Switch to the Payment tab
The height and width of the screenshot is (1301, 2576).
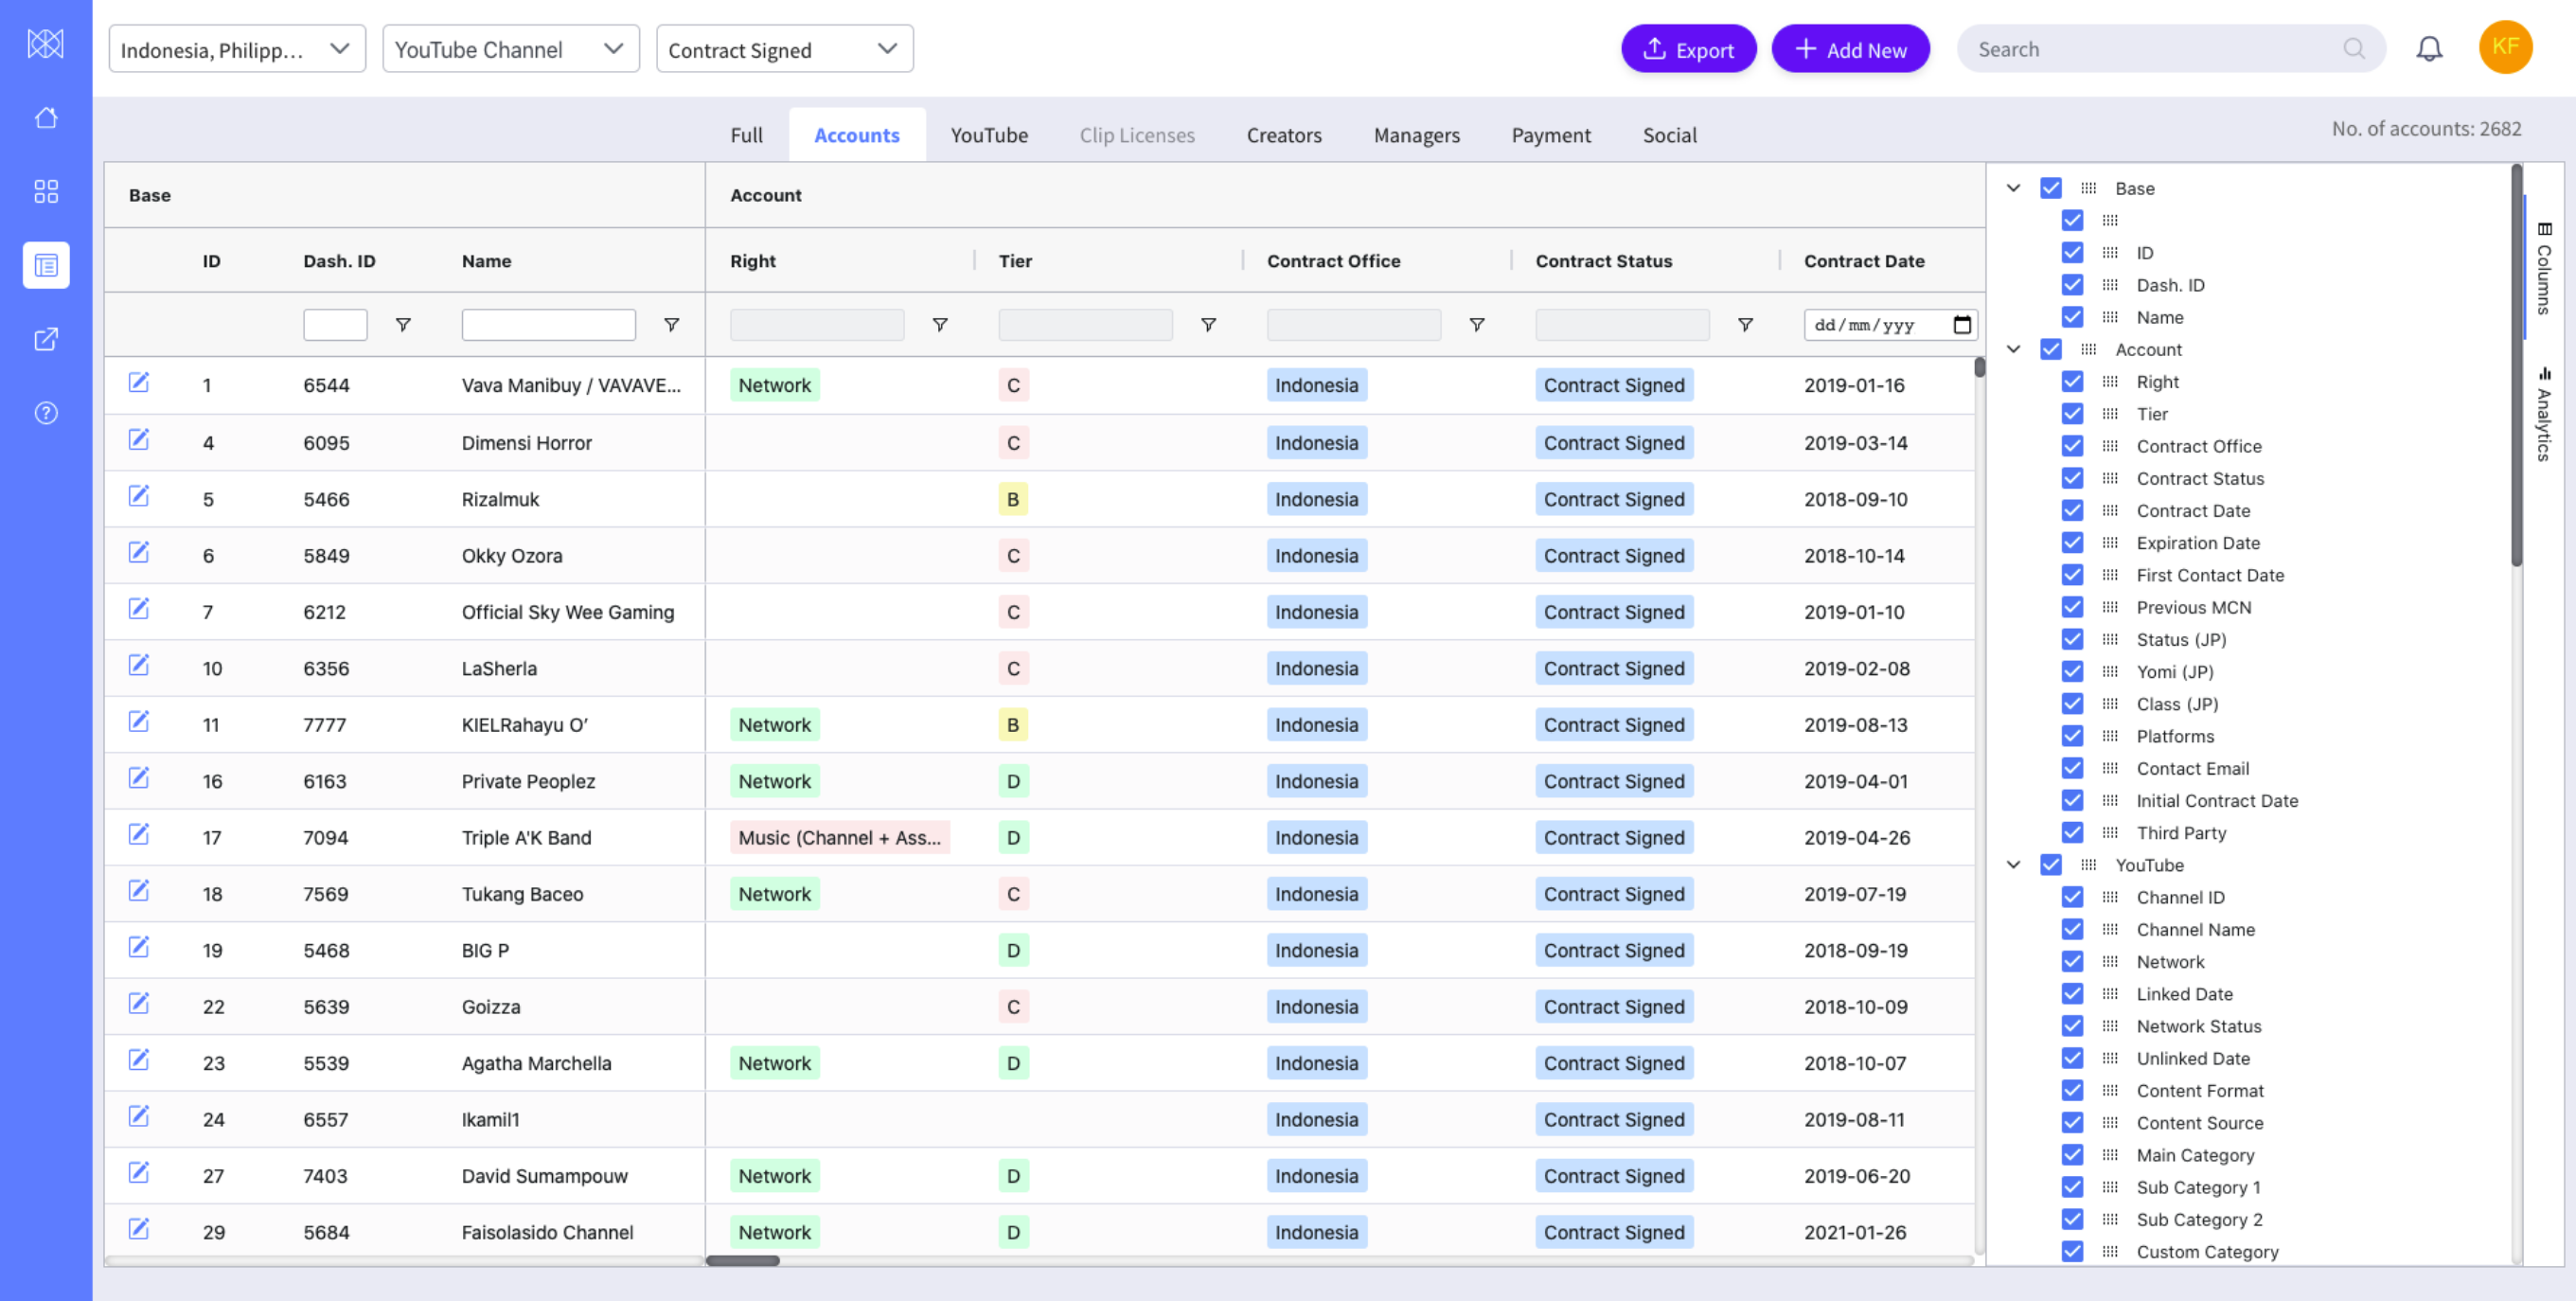pos(1550,135)
